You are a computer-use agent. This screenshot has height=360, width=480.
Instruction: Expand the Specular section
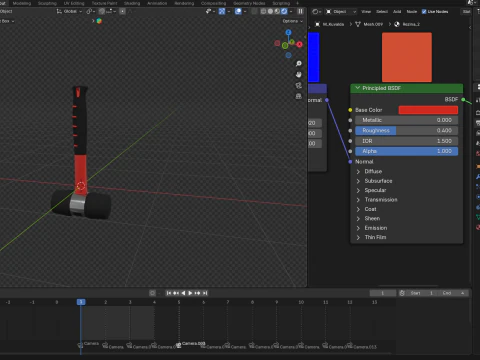358,190
